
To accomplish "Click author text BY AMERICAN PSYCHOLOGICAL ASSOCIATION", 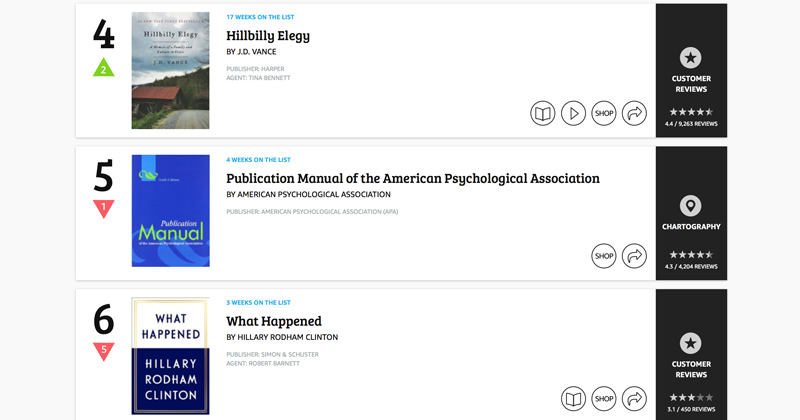I will 308,194.
